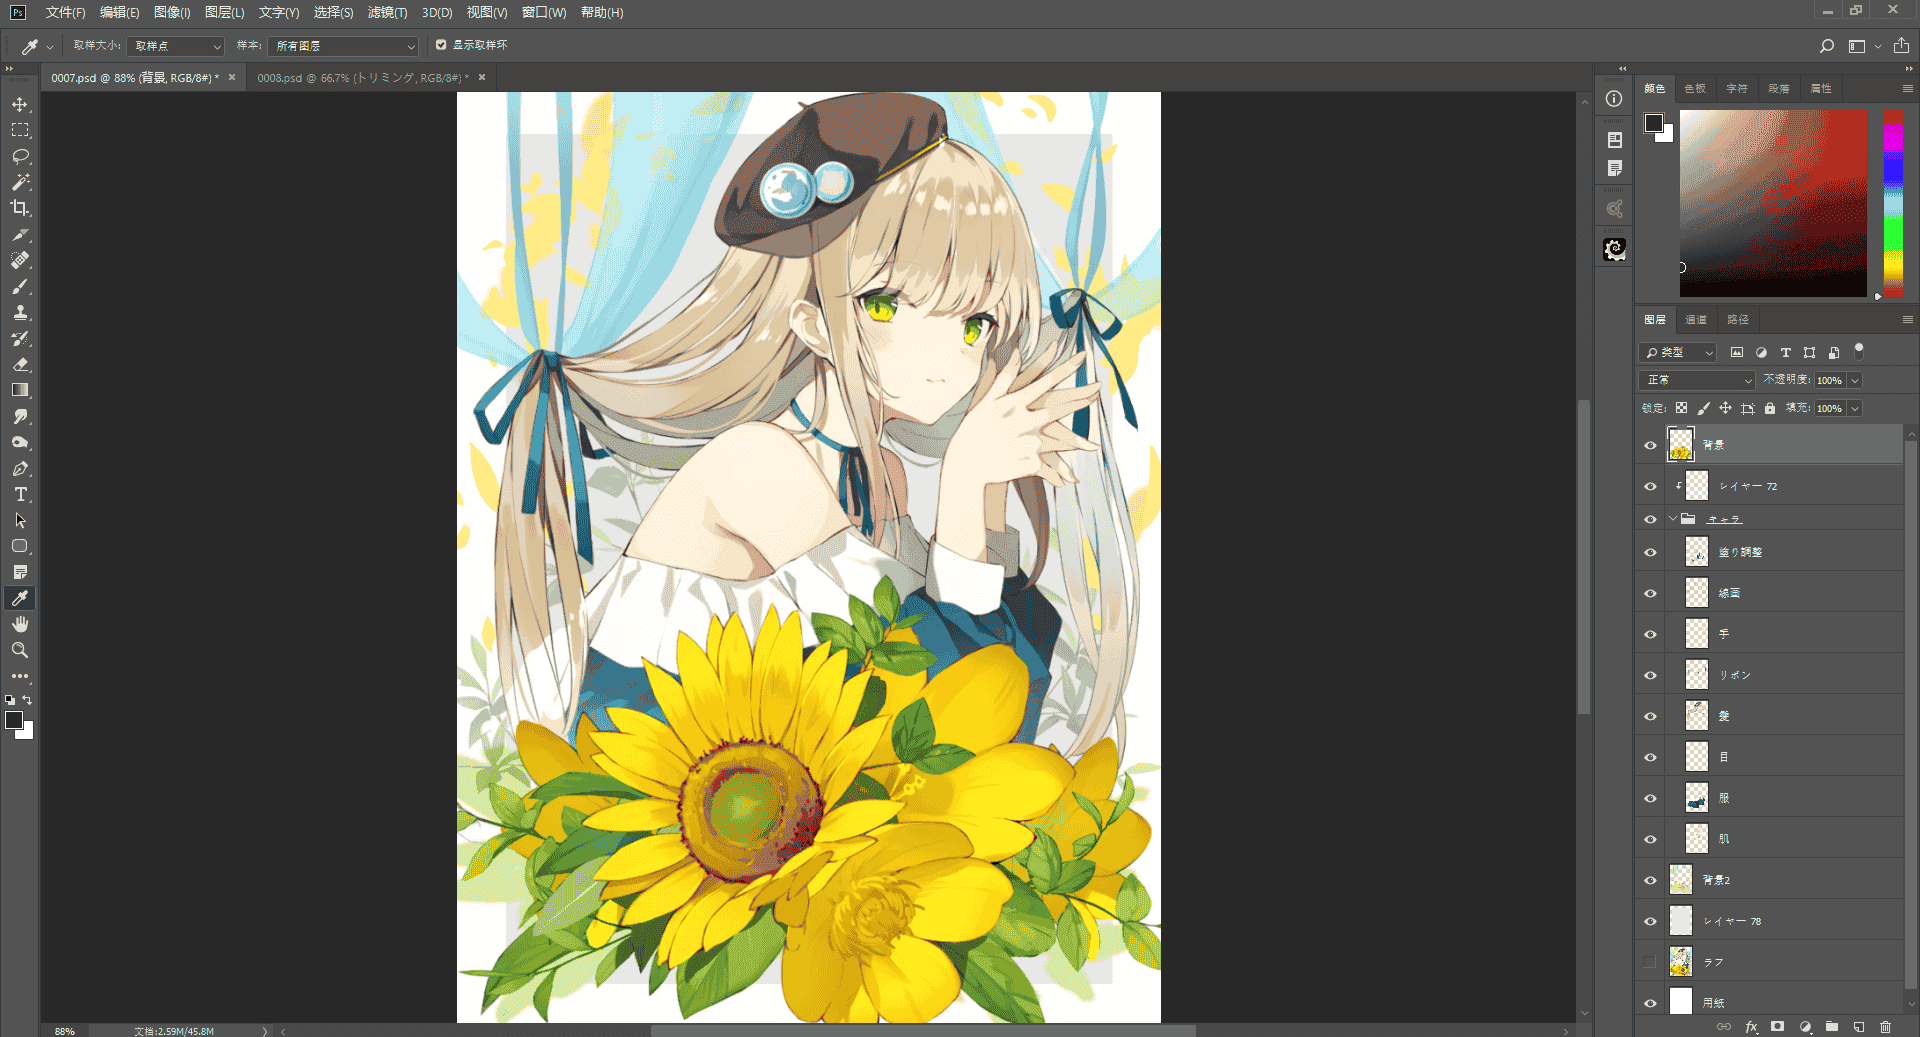Hide the 用紙 layer
The width and height of the screenshot is (1920, 1037).
(x=1650, y=1003)
